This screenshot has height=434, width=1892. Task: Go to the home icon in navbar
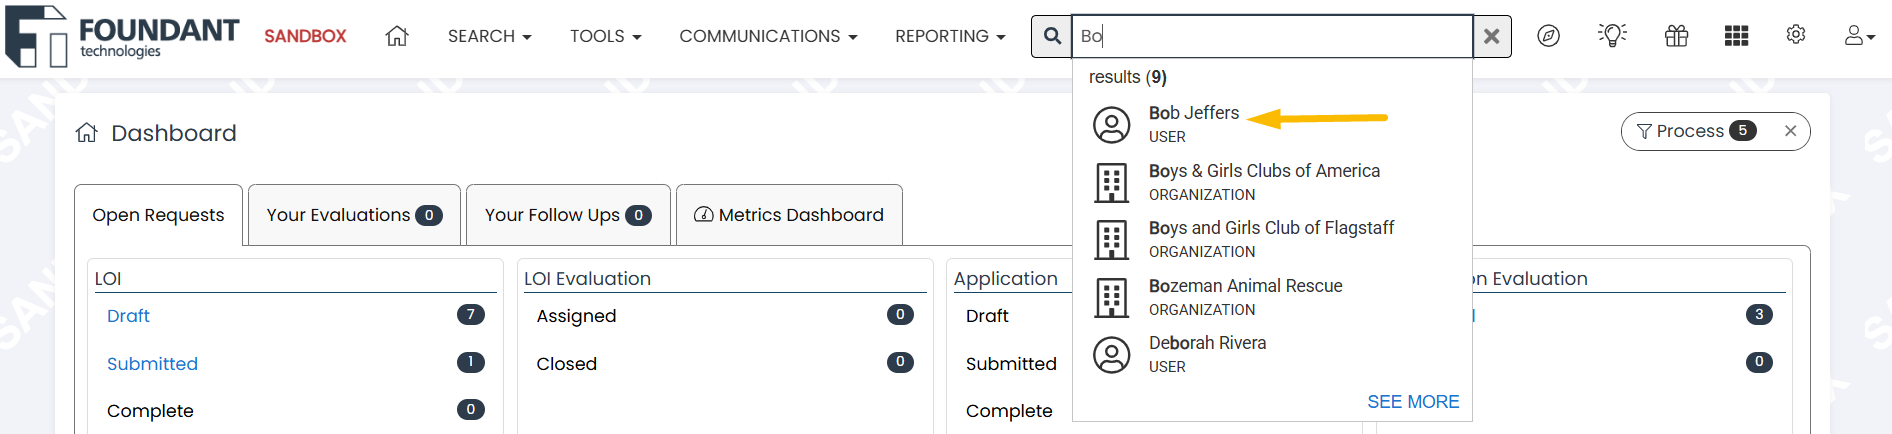tap(397, 36)
